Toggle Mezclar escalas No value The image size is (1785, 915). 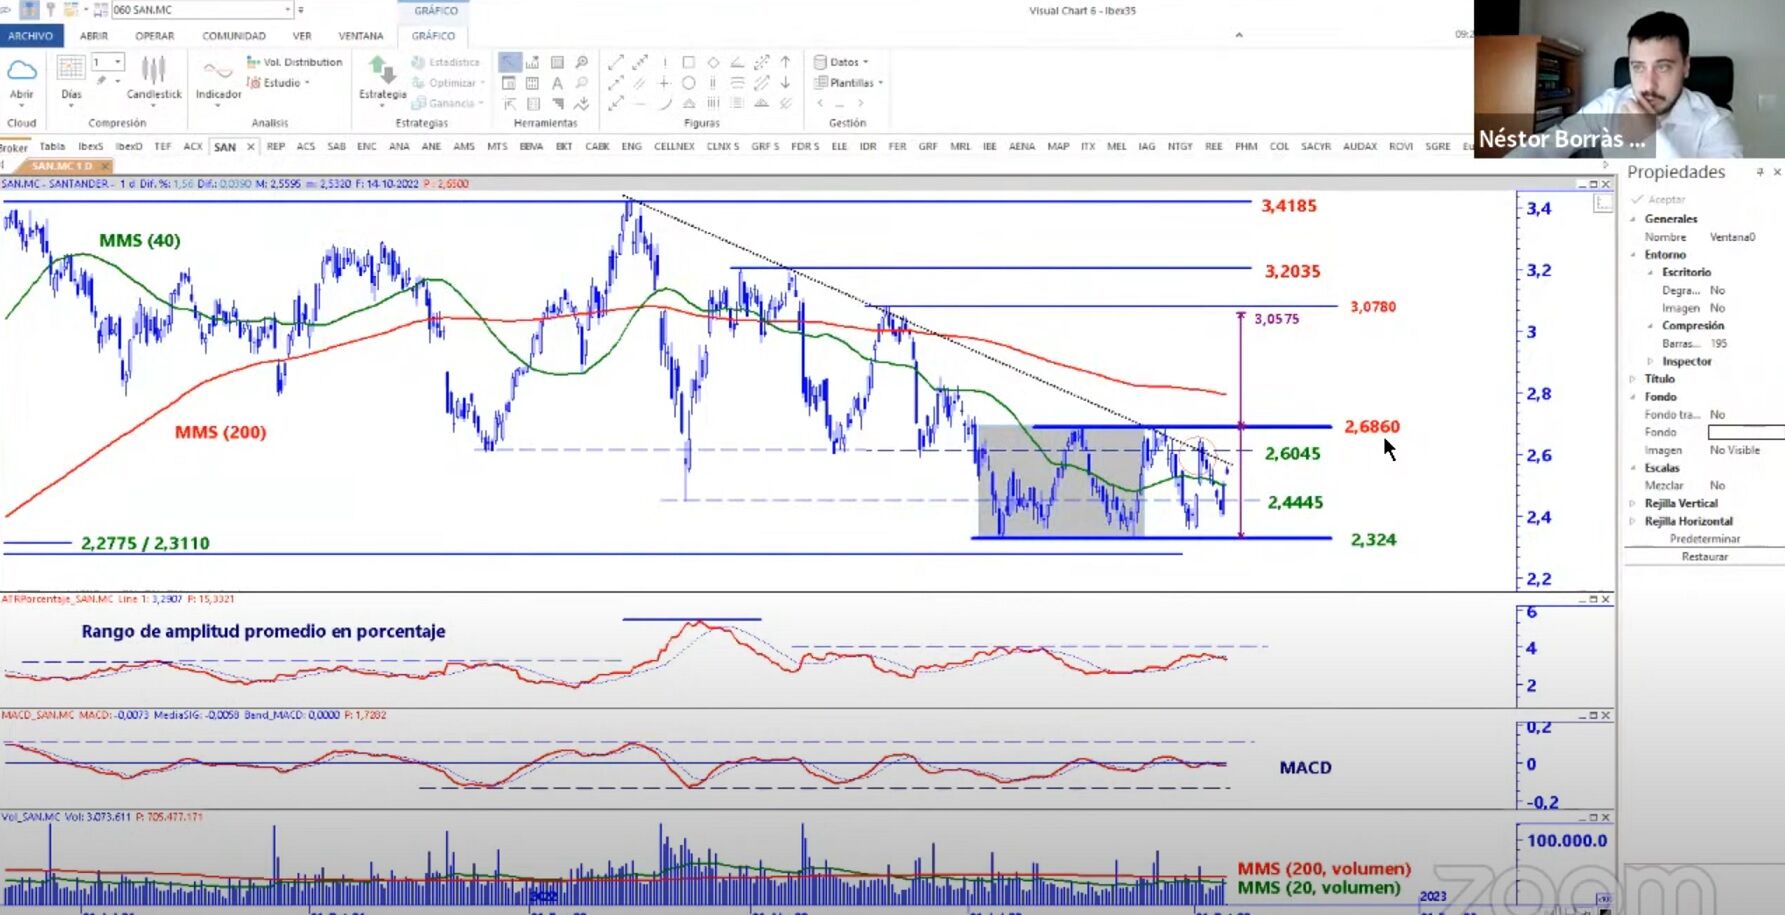1717,485
